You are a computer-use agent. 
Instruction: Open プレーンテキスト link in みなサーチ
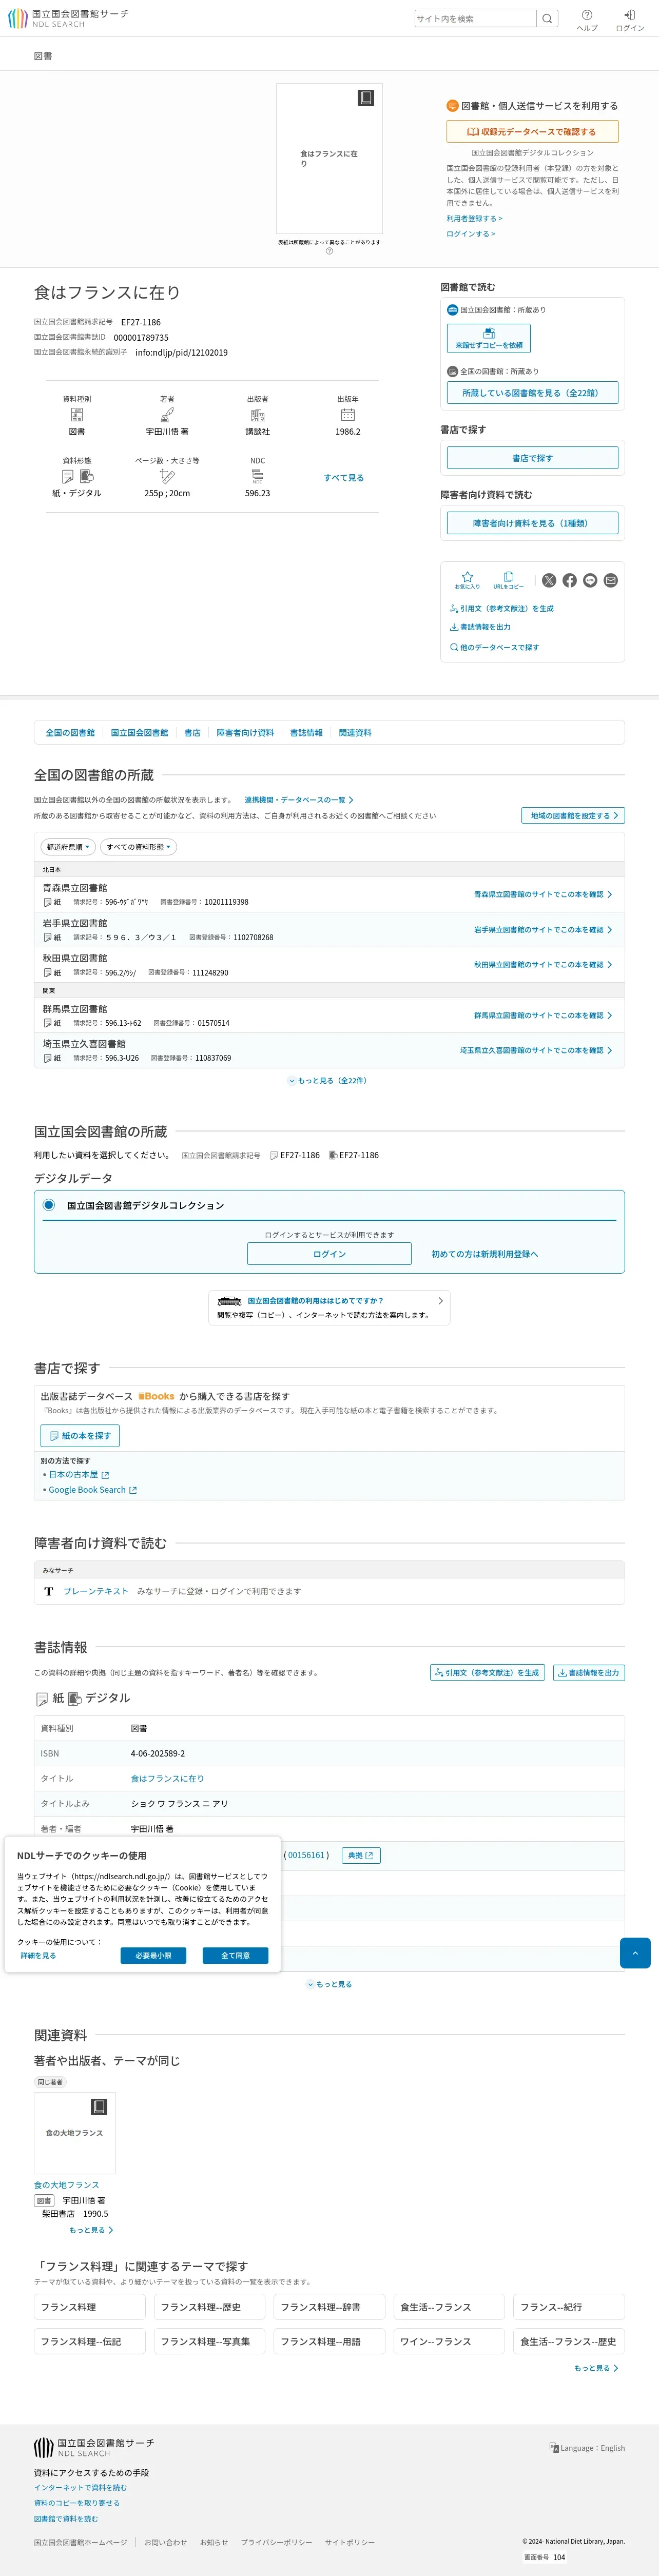(x=96, y=1591)
